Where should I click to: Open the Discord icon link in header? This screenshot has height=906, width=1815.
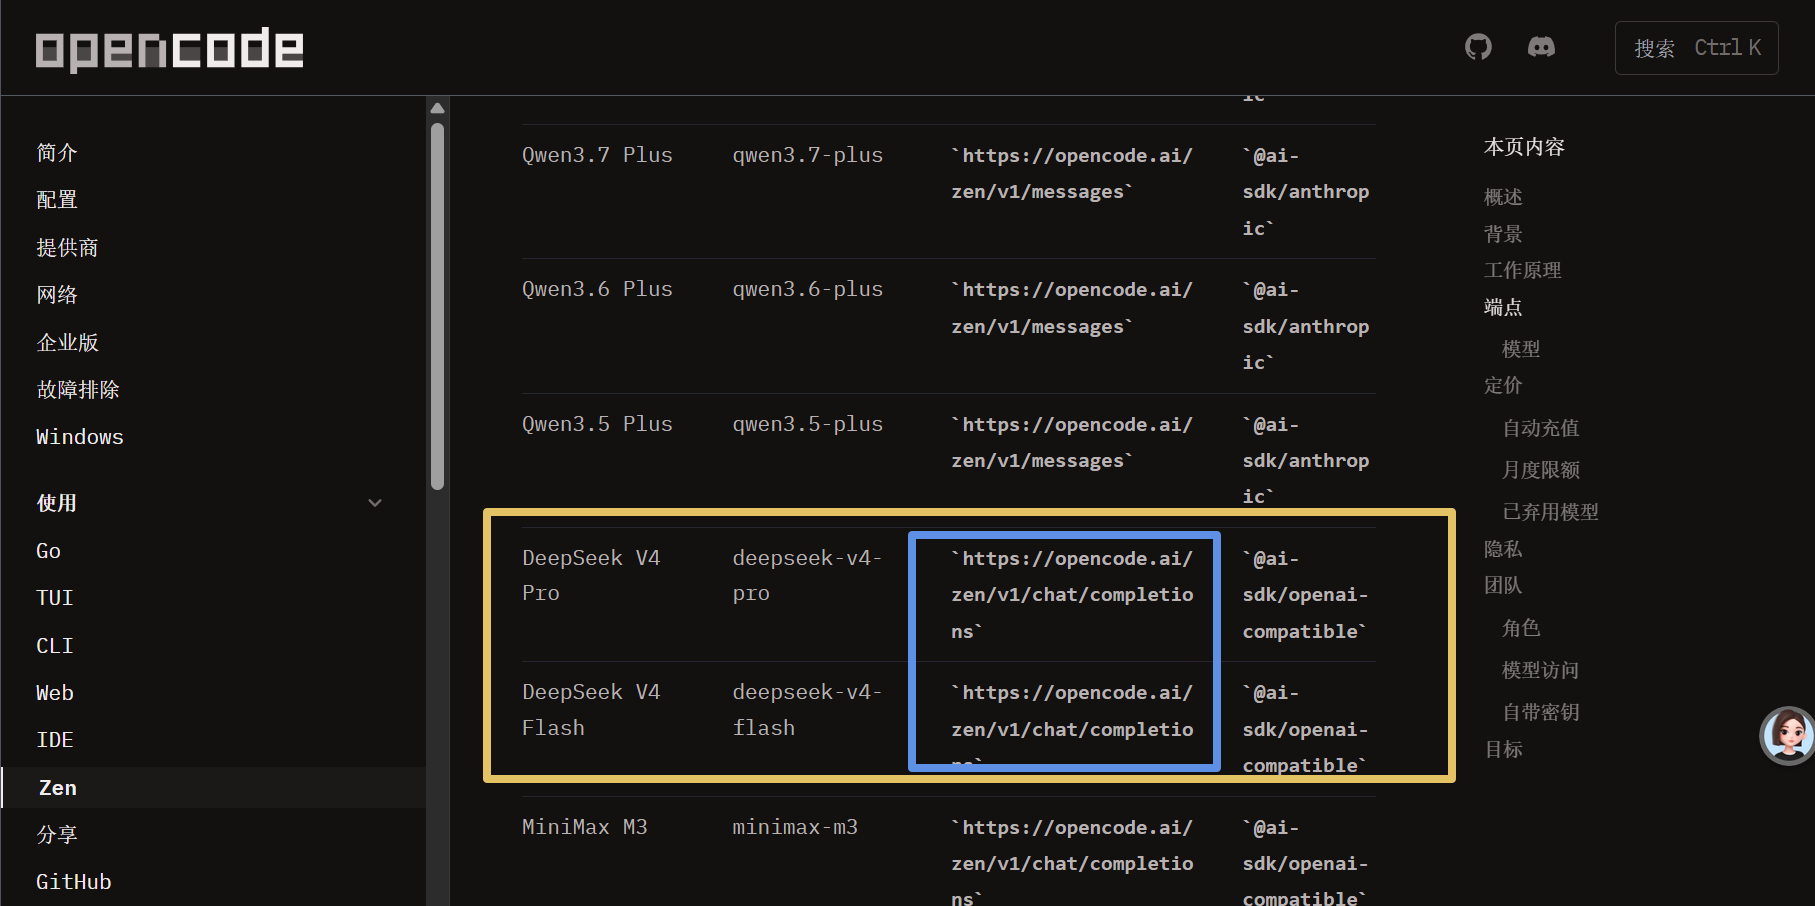pos(1541,47)
